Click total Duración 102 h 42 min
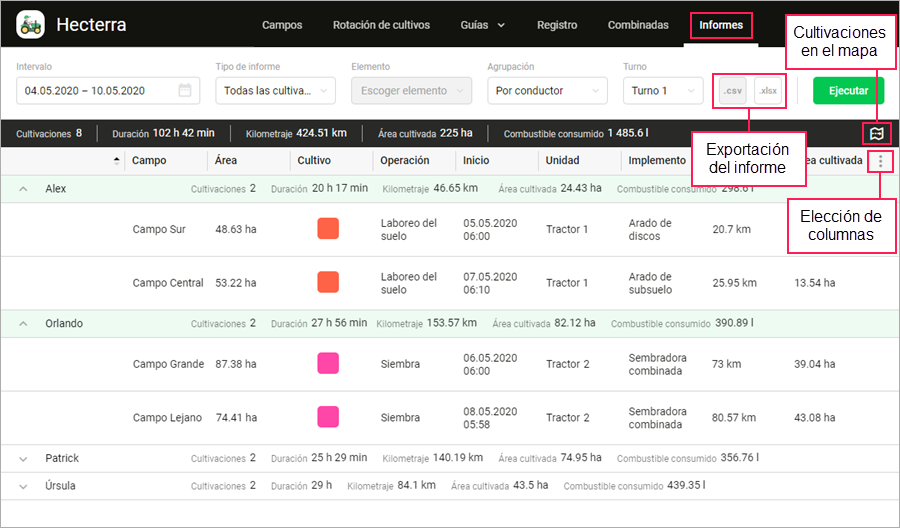900x528 pixels. [163, 133]
